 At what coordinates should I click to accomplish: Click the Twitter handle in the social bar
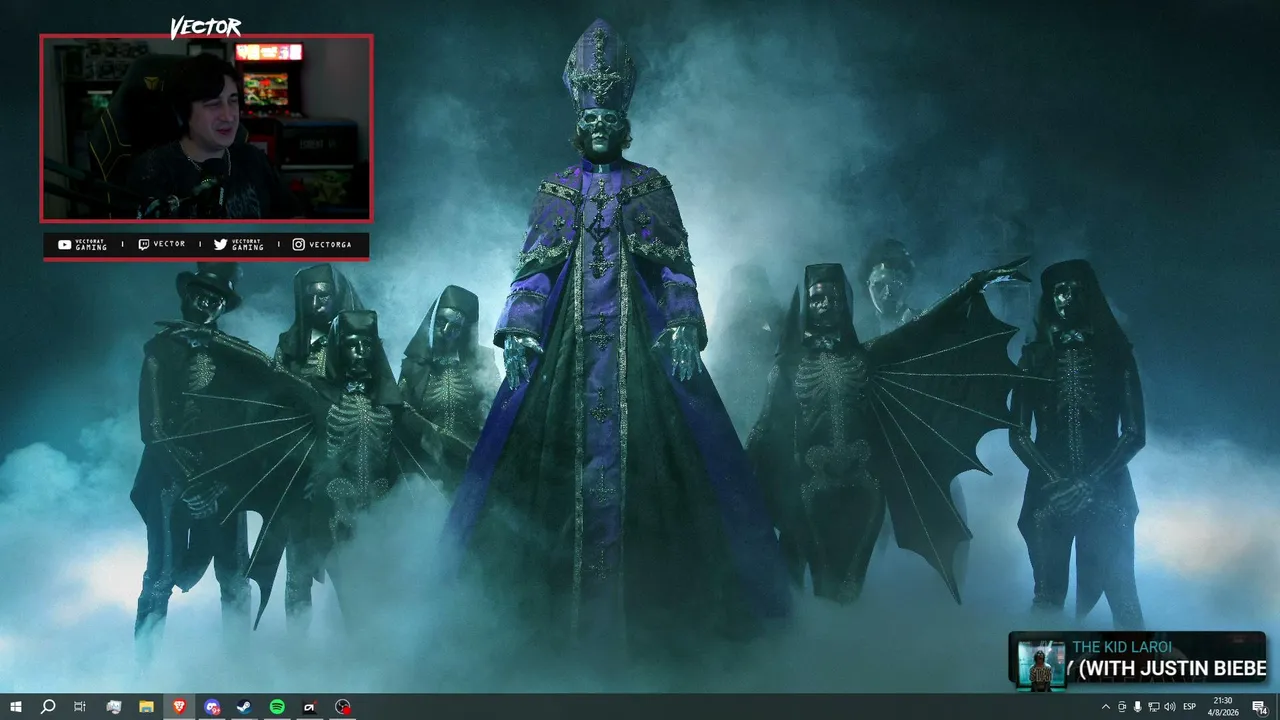[x=248, y=245]
